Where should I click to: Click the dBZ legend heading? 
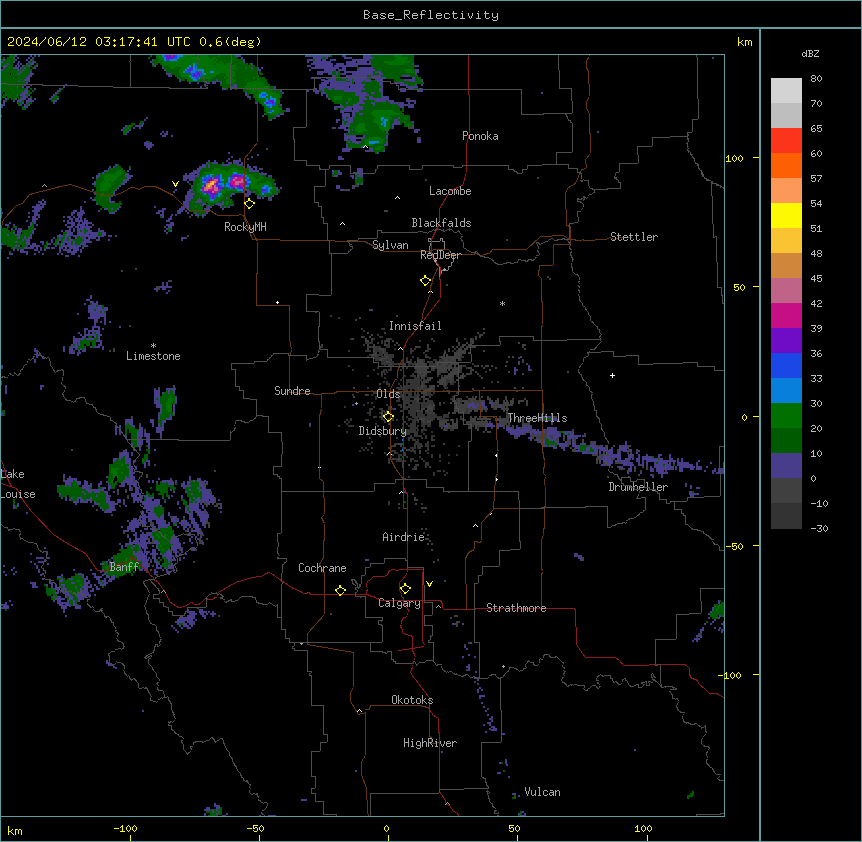pos(810,53)
